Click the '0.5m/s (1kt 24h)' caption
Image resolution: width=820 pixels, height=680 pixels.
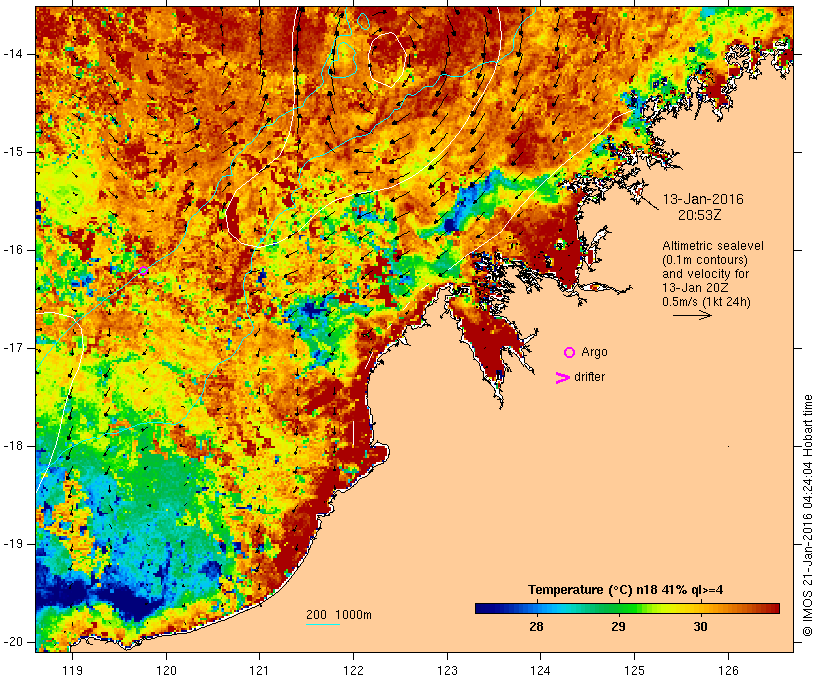706,302
